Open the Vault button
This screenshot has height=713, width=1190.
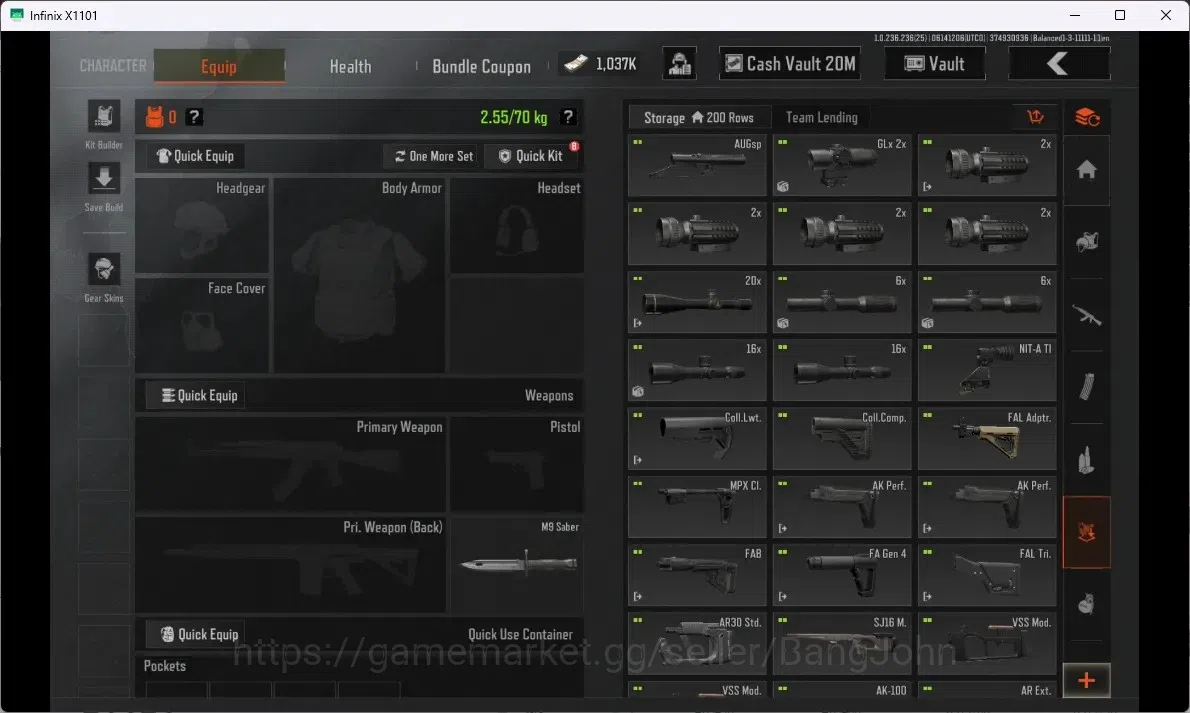coord(935,64)
